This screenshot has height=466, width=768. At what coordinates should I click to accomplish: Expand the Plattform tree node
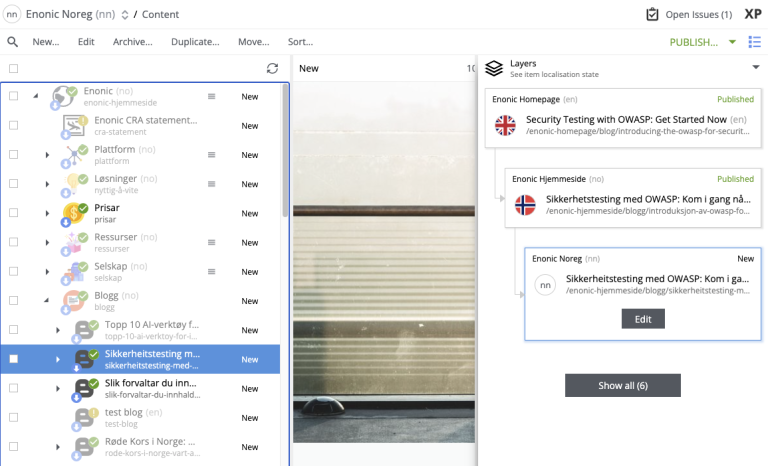click(x=47, y=155)
